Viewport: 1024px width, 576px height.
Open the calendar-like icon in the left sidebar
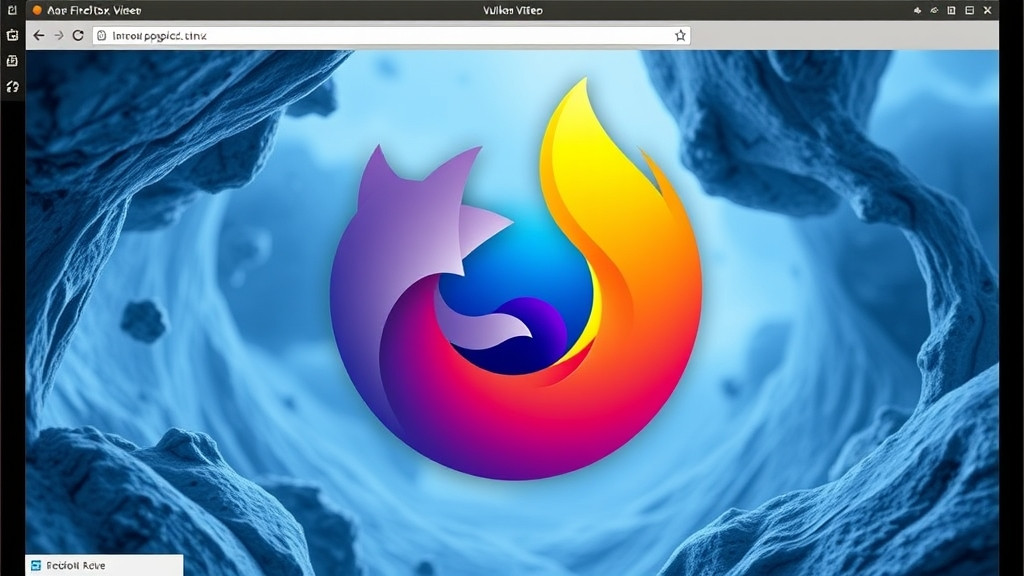[12, 35]
